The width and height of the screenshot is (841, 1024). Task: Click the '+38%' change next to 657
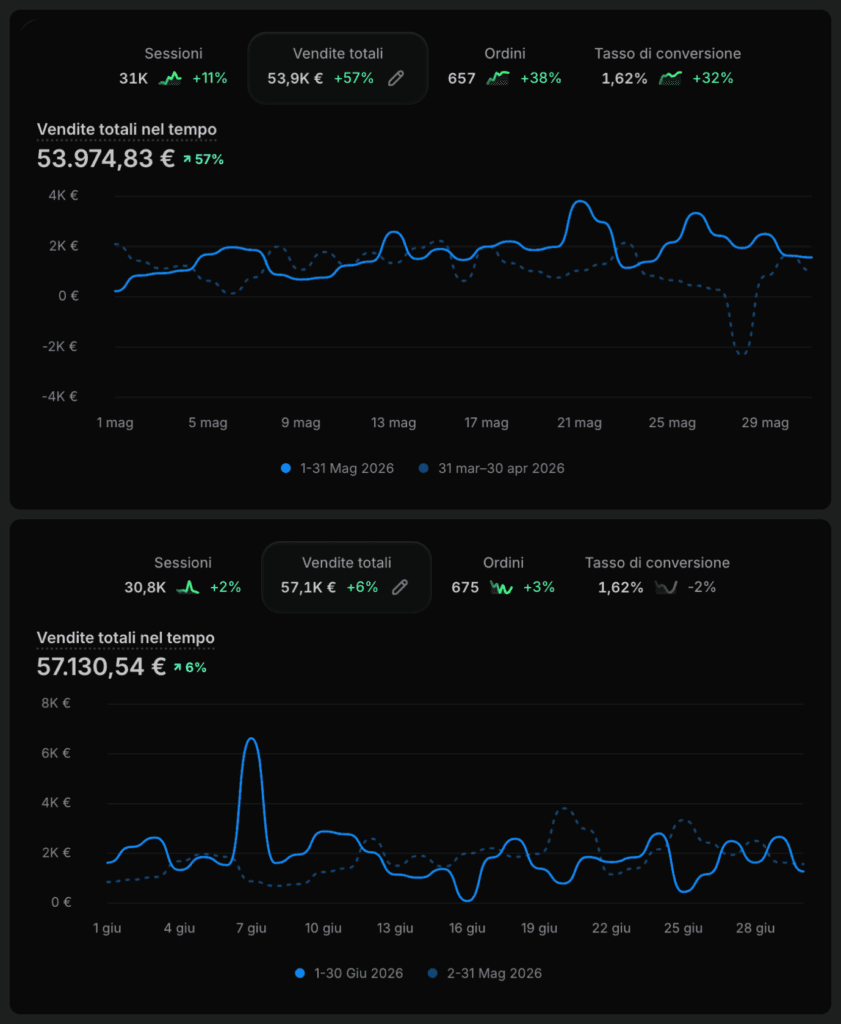point(541,78)
